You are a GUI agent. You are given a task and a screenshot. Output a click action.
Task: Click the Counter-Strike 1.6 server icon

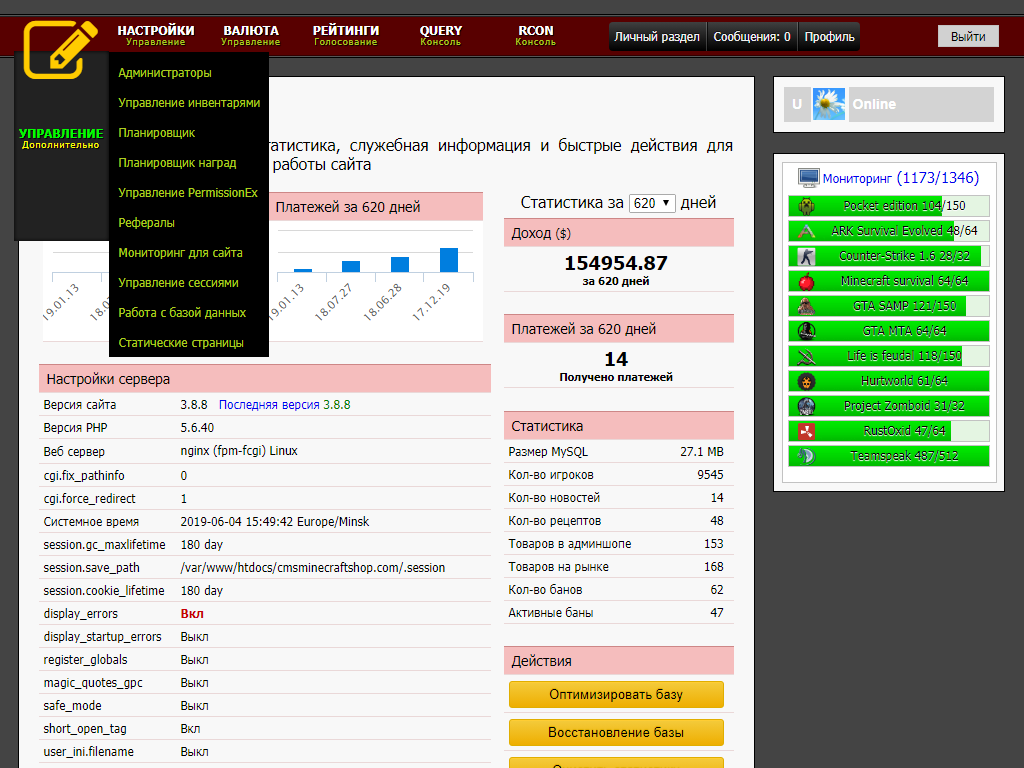(x=806, y=256)
